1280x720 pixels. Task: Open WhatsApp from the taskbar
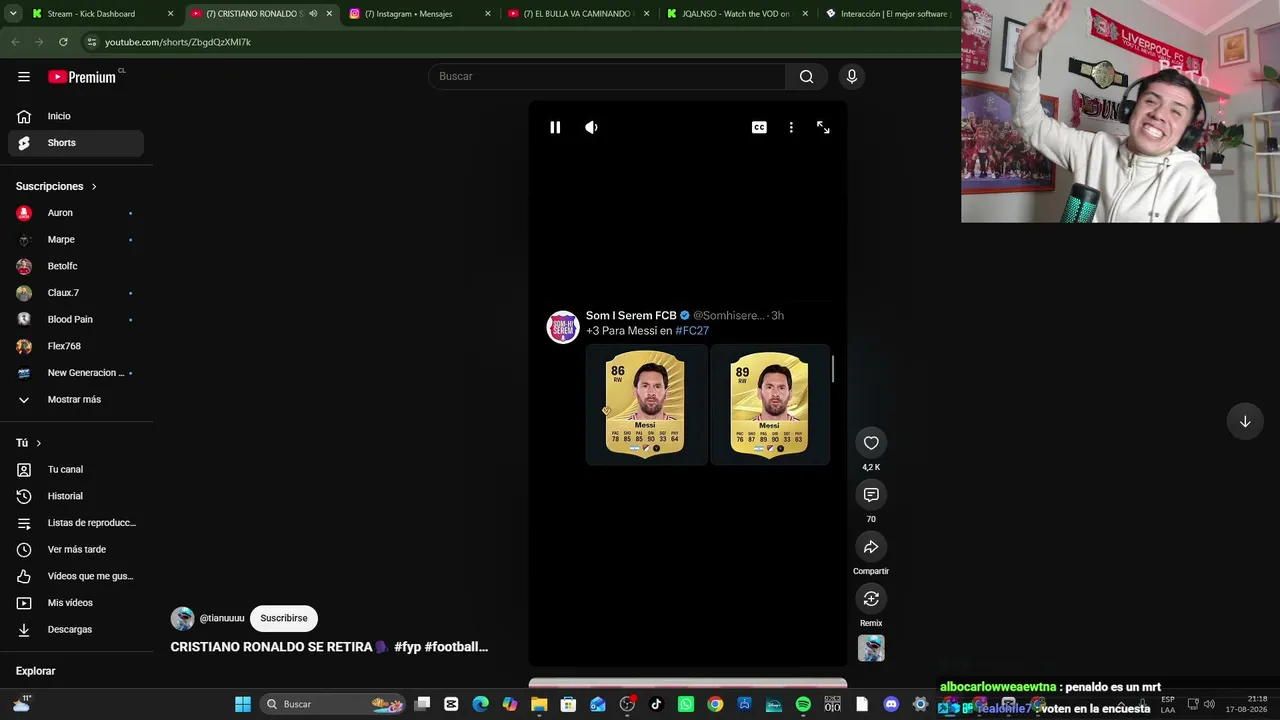pos(686,704)
